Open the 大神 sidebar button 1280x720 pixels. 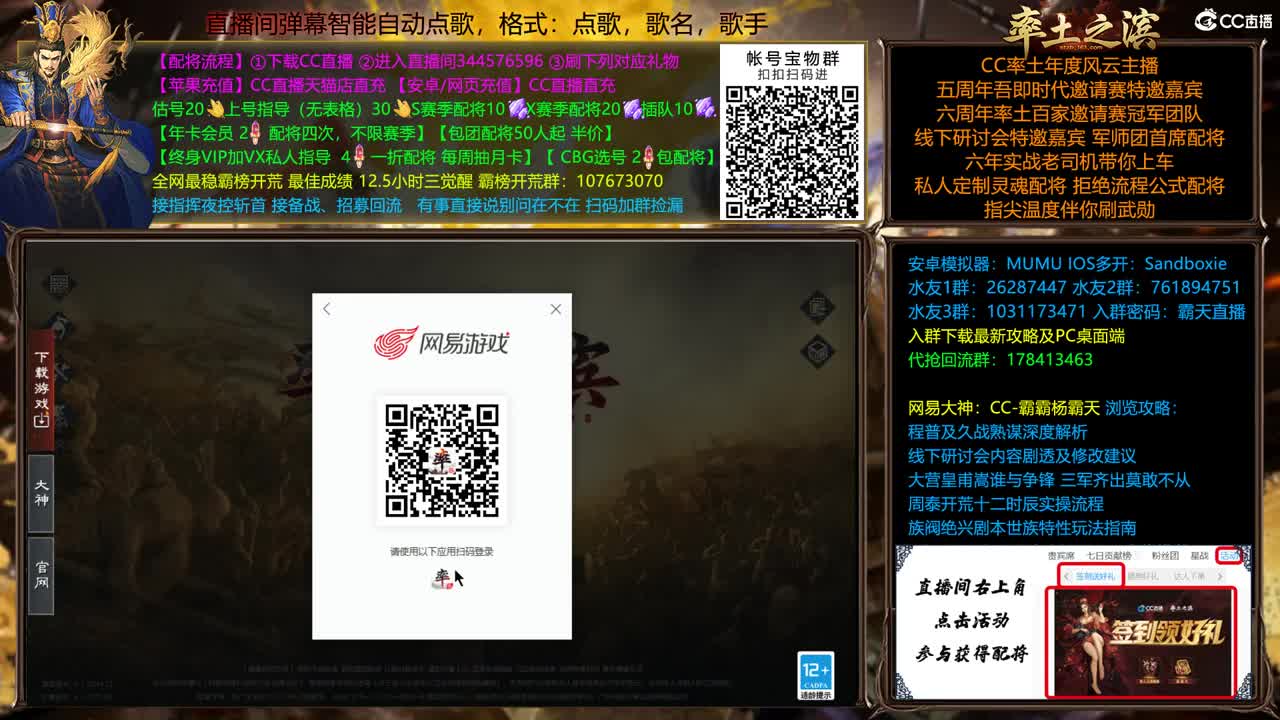(41, 492)
